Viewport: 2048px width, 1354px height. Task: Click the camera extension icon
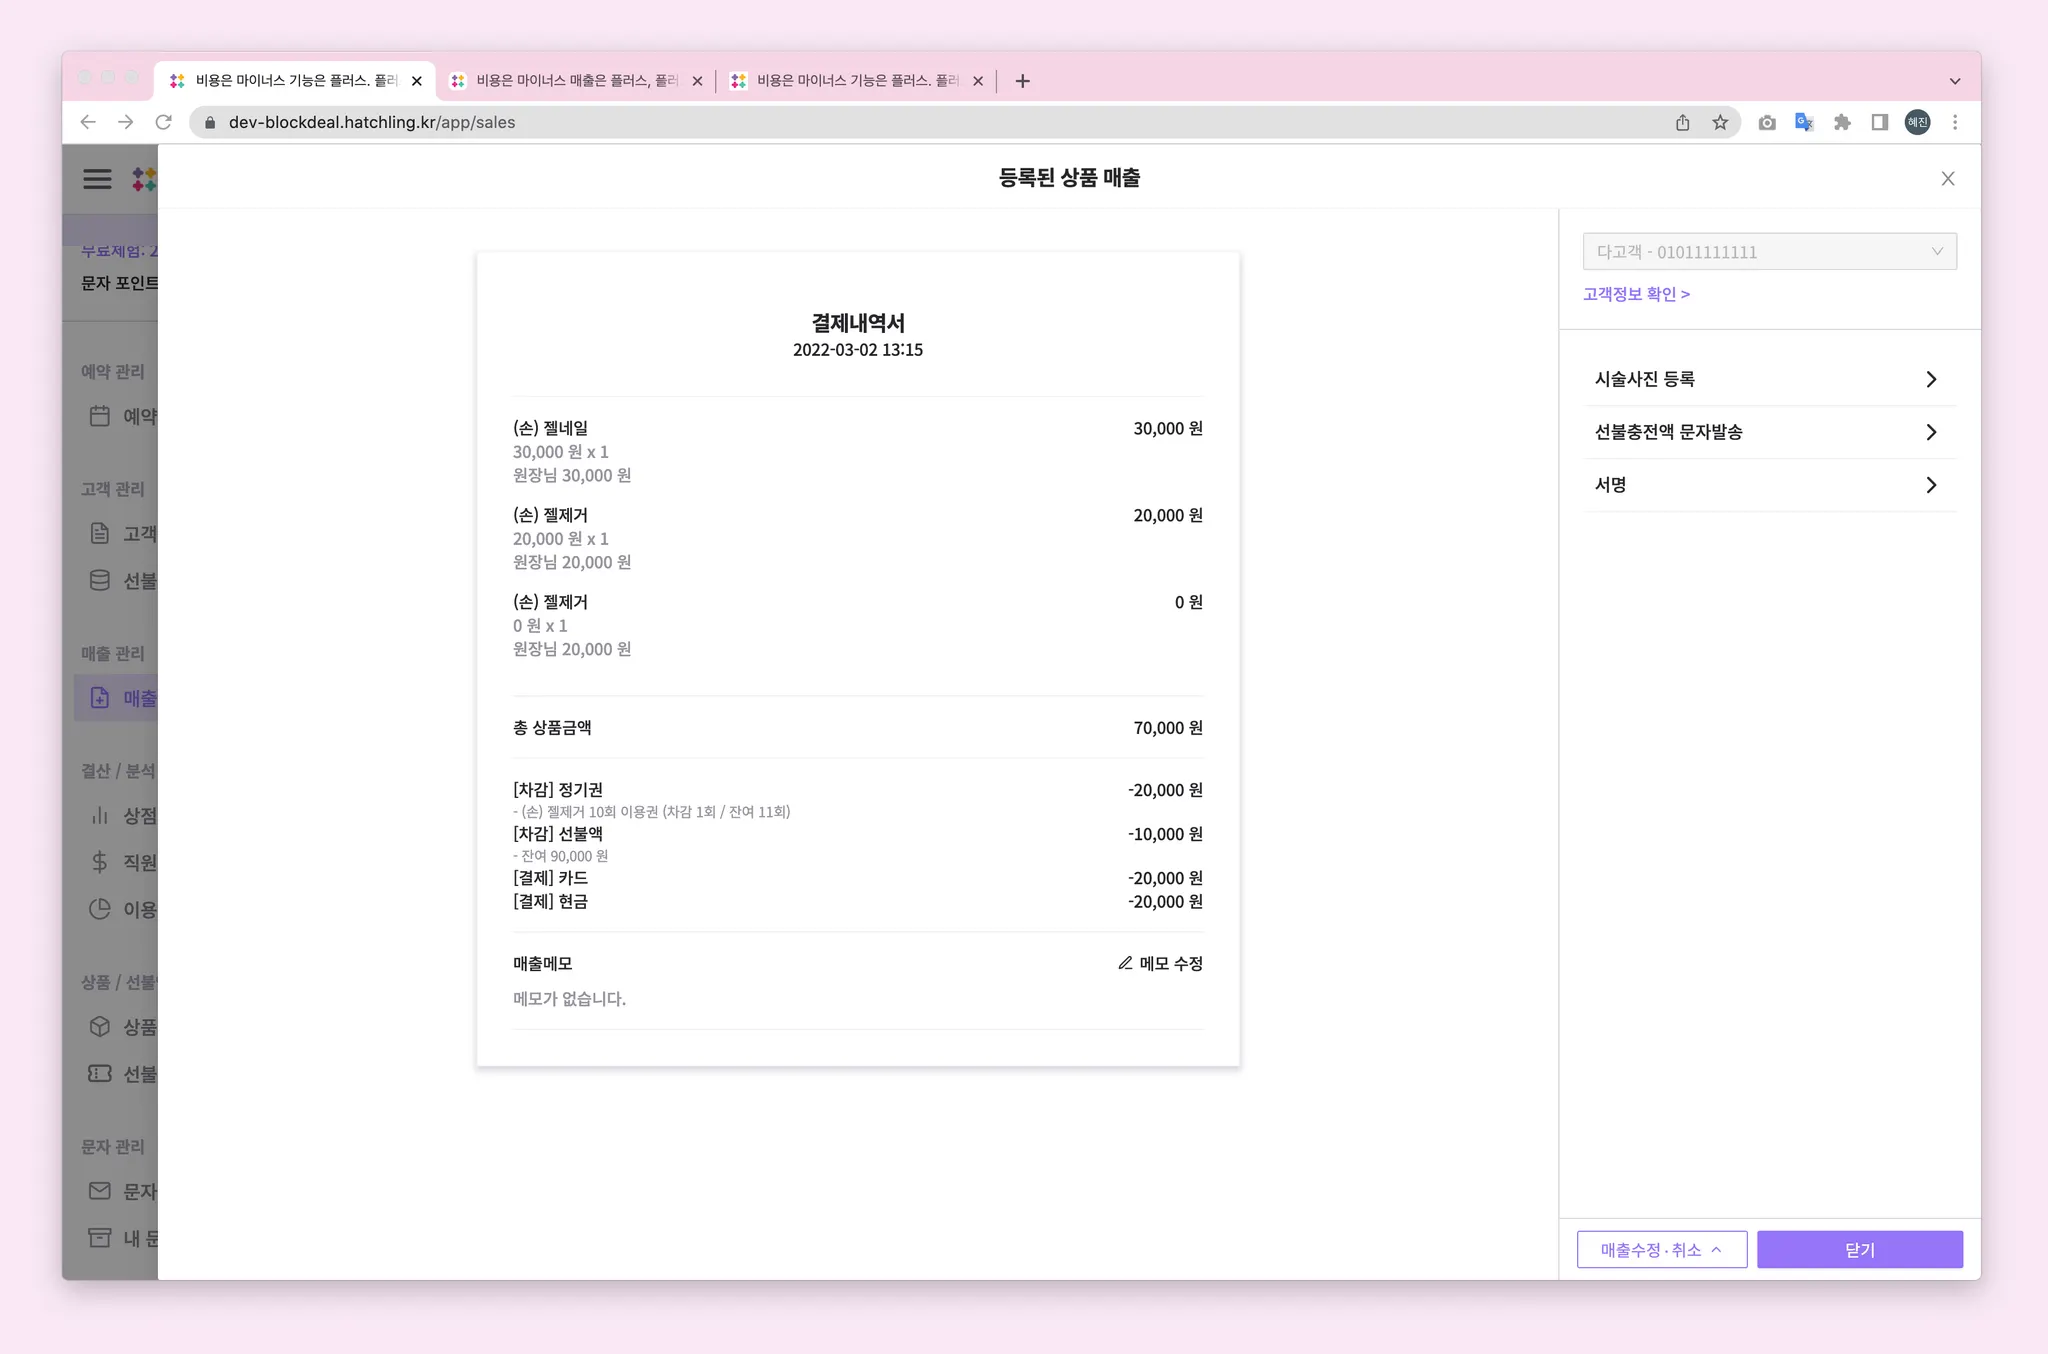coord(1767,122)
